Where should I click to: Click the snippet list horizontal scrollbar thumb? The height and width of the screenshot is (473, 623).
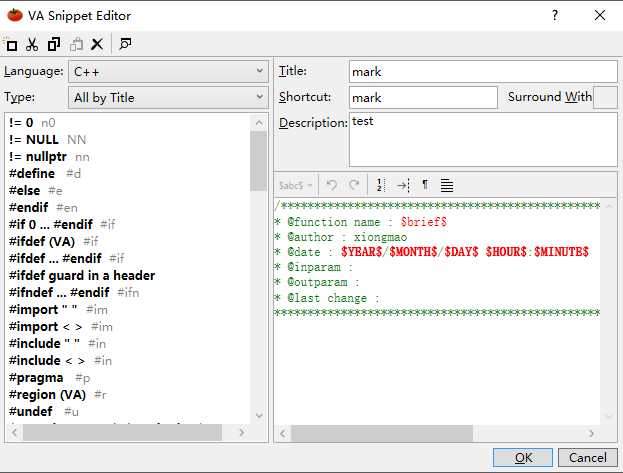coord(122,432)
